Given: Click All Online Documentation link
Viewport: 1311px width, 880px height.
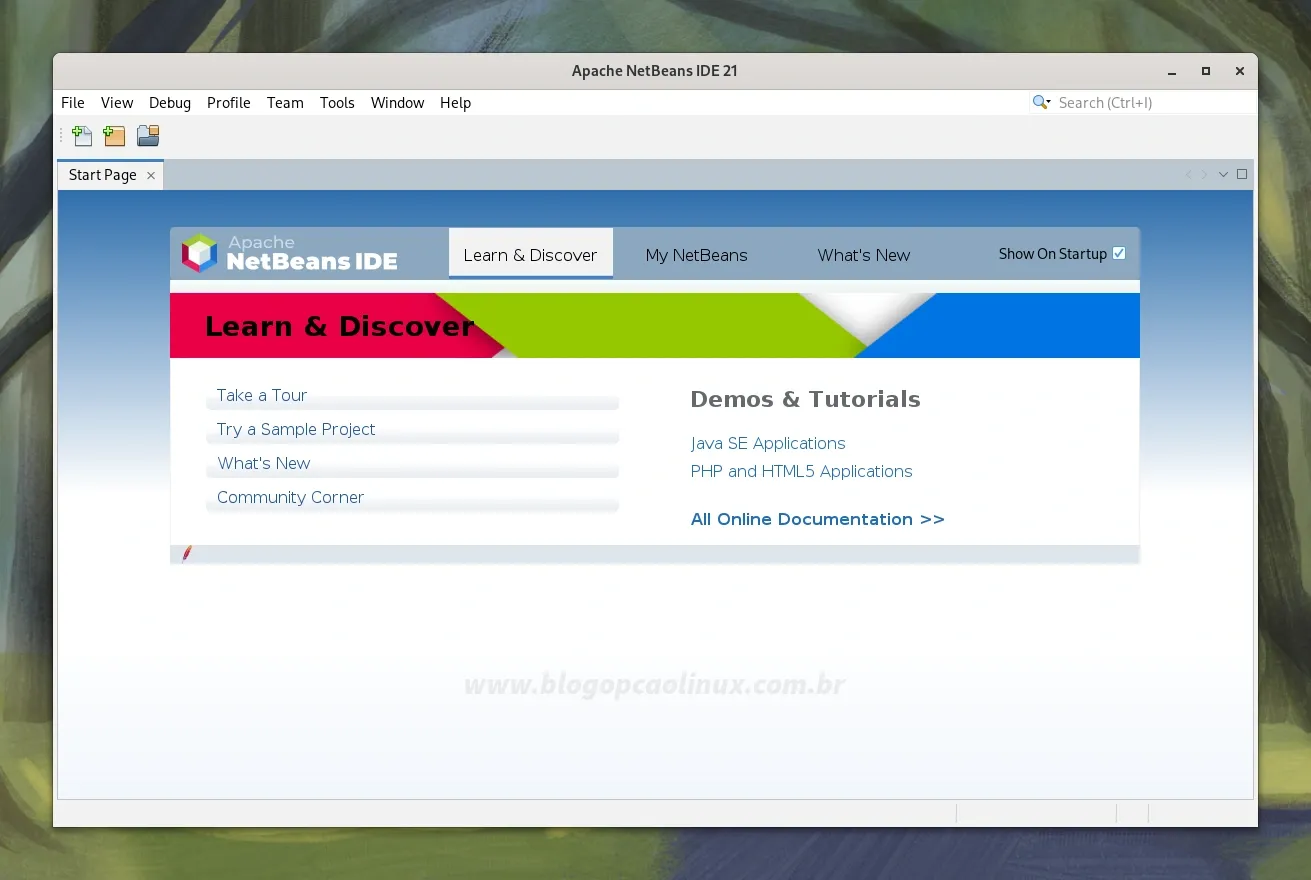Looking at the screenshot, I should tap(818, 519).
